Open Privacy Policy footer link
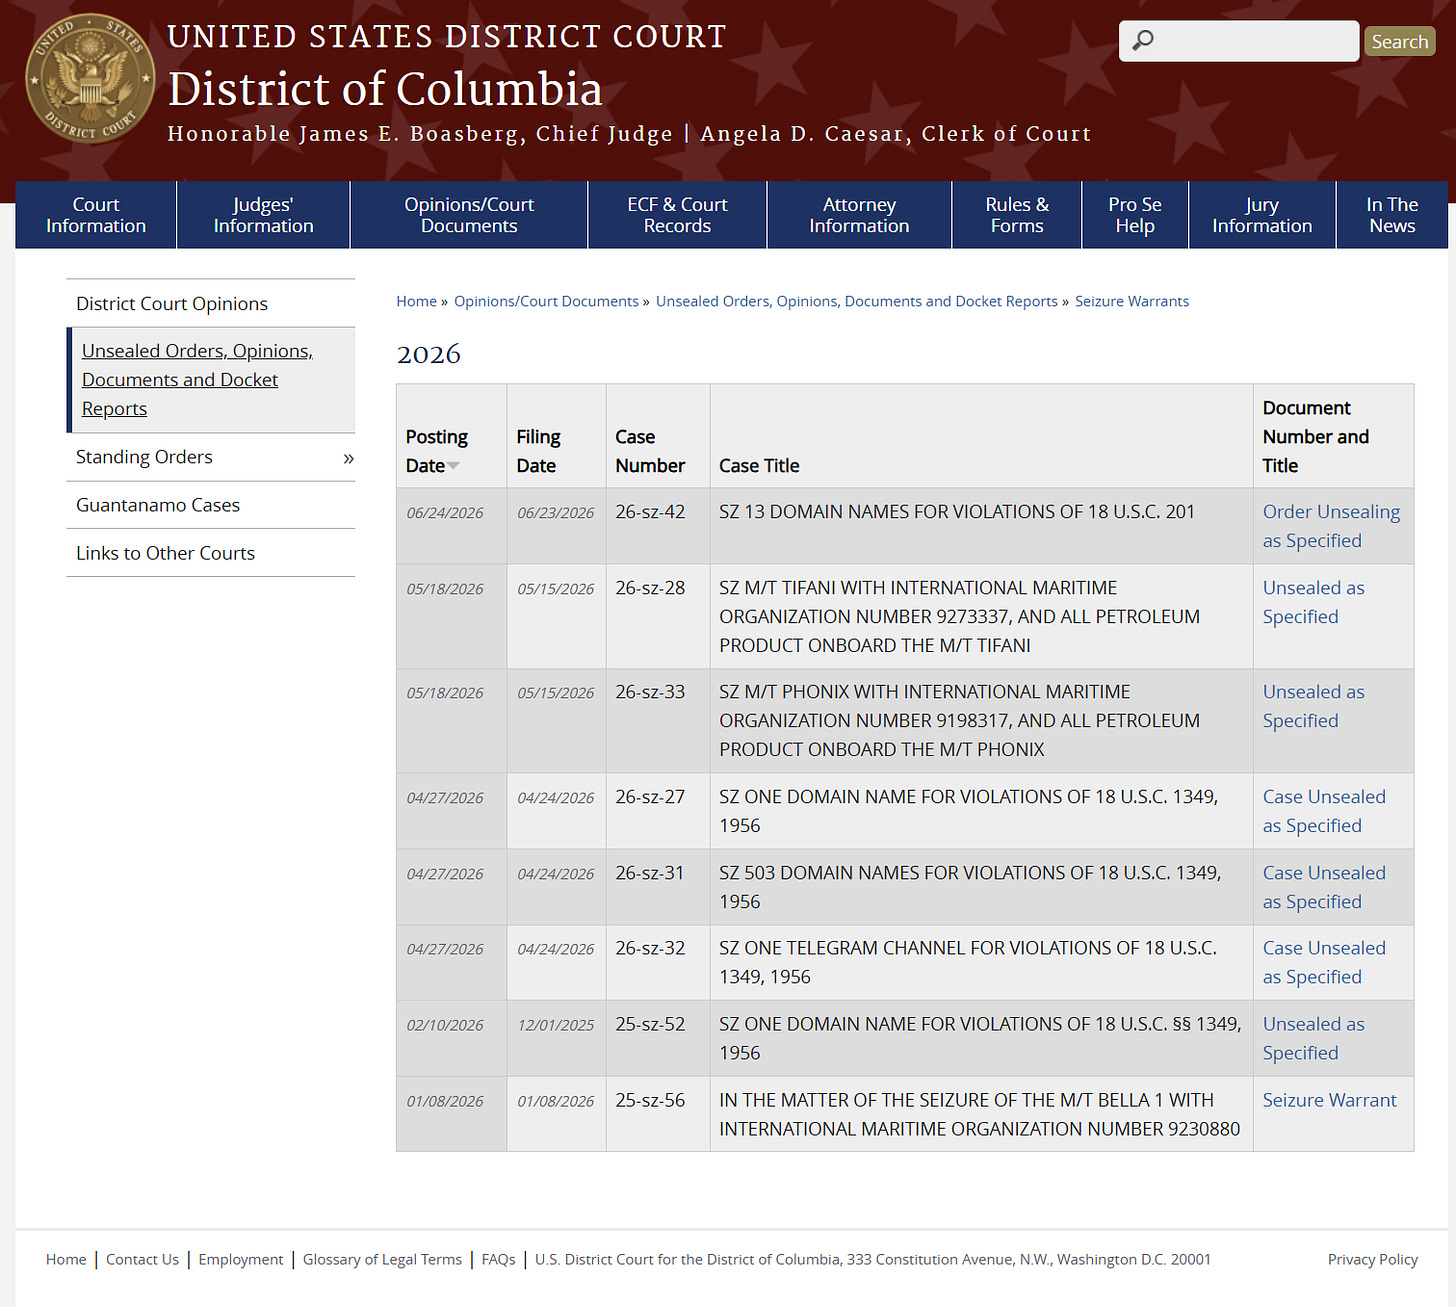The image size is (1456, 1307). pos(1372,1259)
